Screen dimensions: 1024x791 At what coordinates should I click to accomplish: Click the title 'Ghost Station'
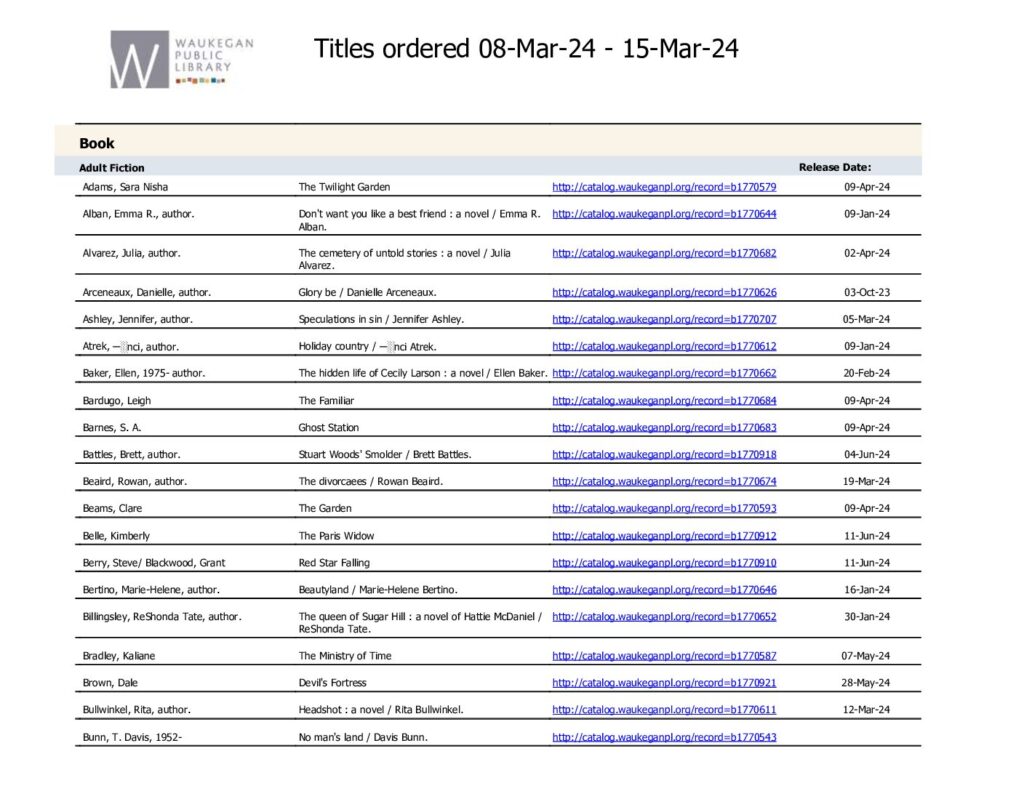[328, 427]
